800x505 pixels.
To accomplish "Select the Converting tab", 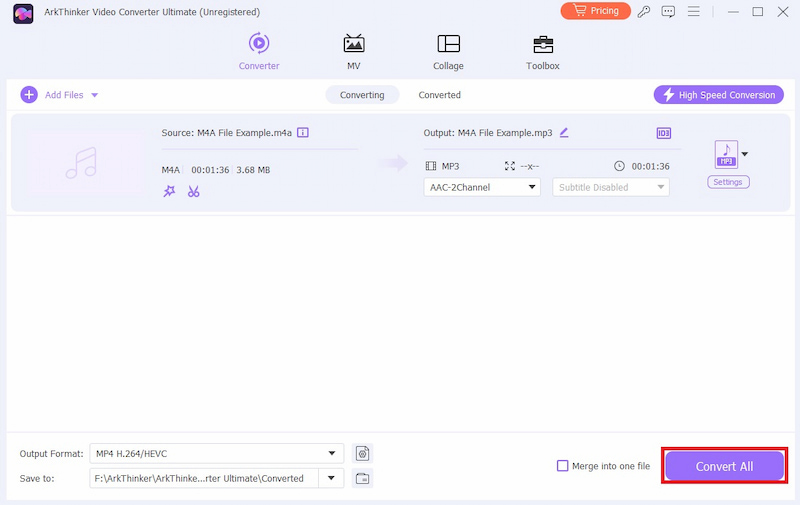I will tap(362, 95).
